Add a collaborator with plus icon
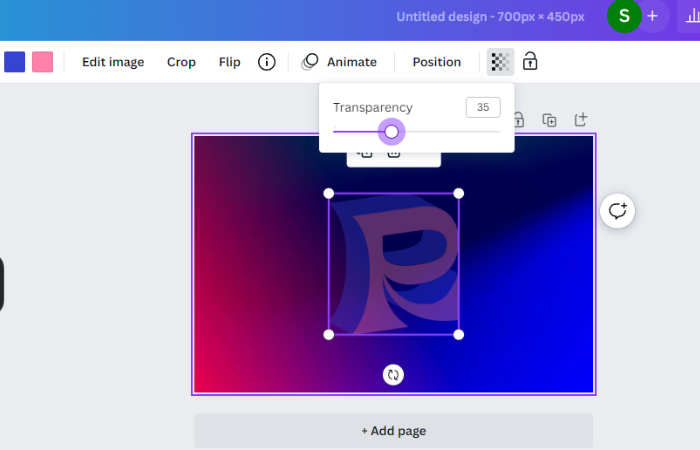This screenshot has width=700, height=450. coord(653,16)
